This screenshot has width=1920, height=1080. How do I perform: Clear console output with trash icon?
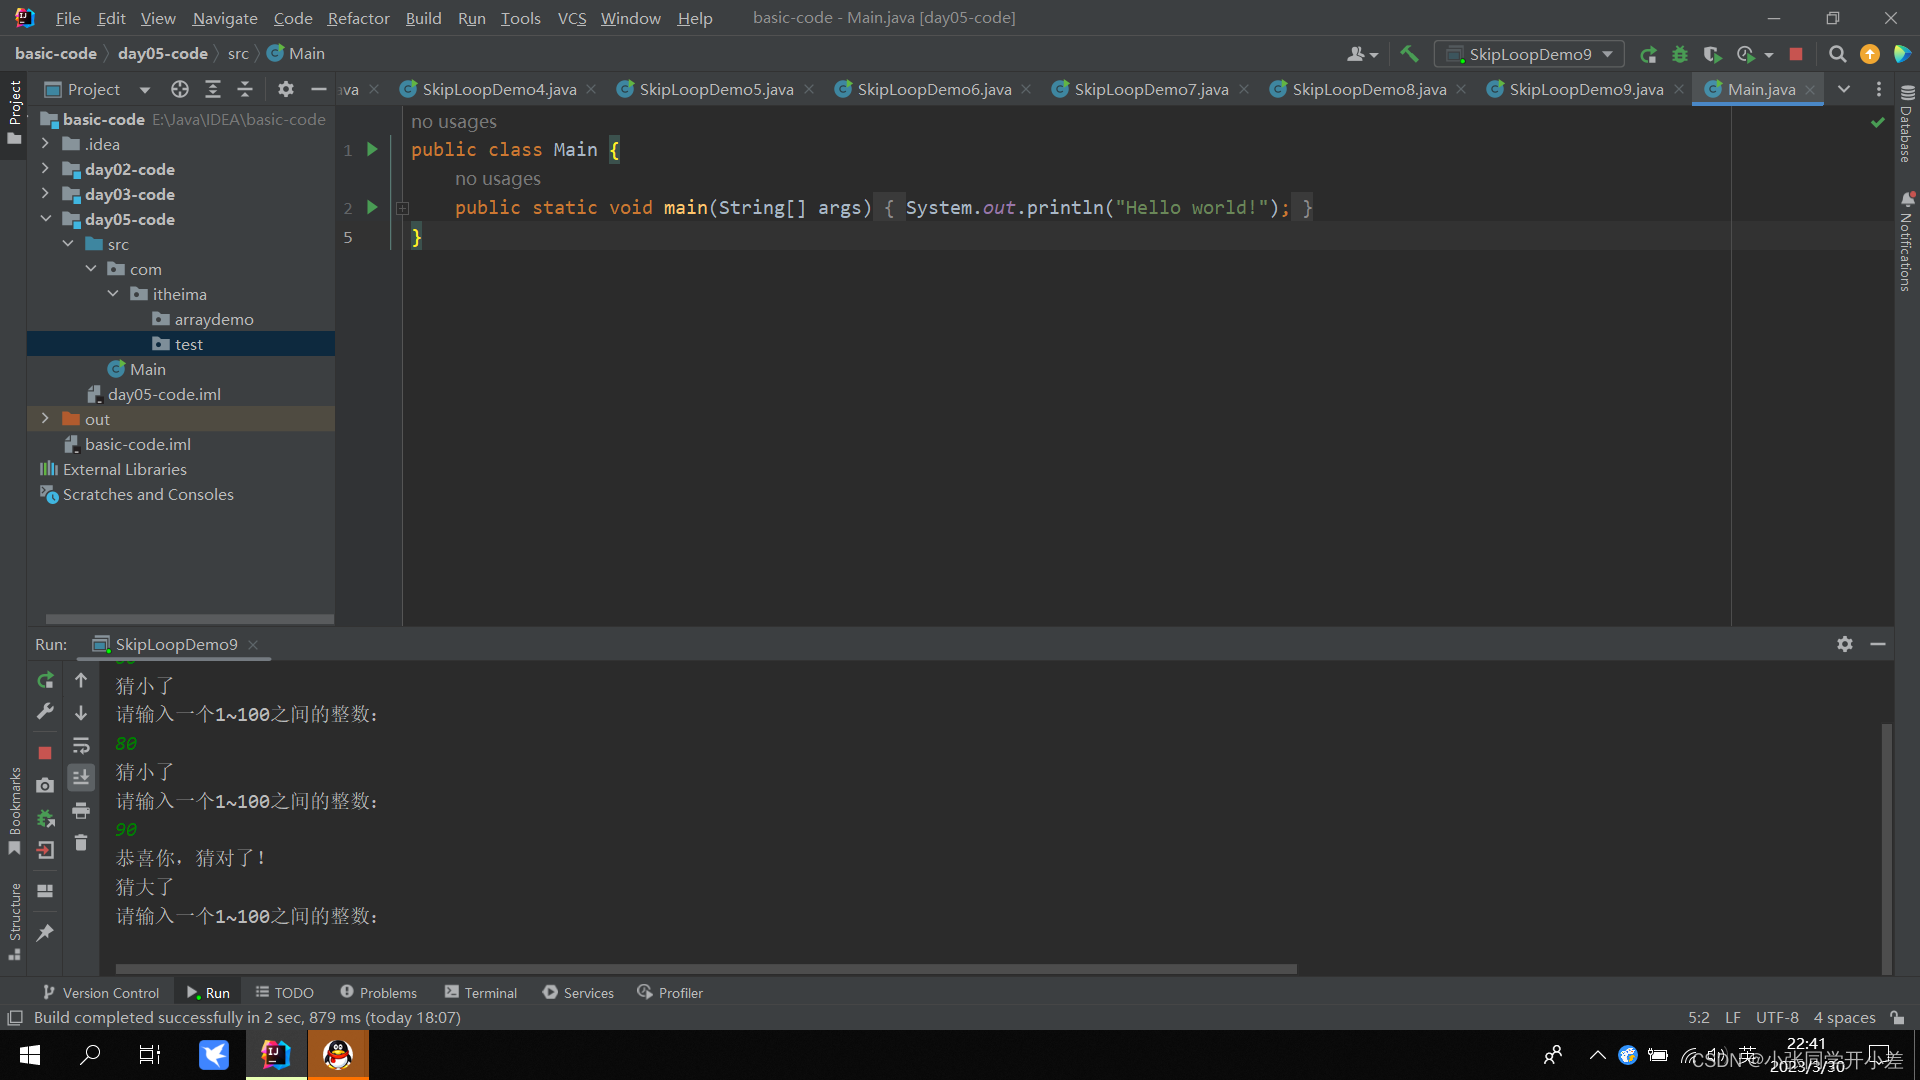pos(81,843)
